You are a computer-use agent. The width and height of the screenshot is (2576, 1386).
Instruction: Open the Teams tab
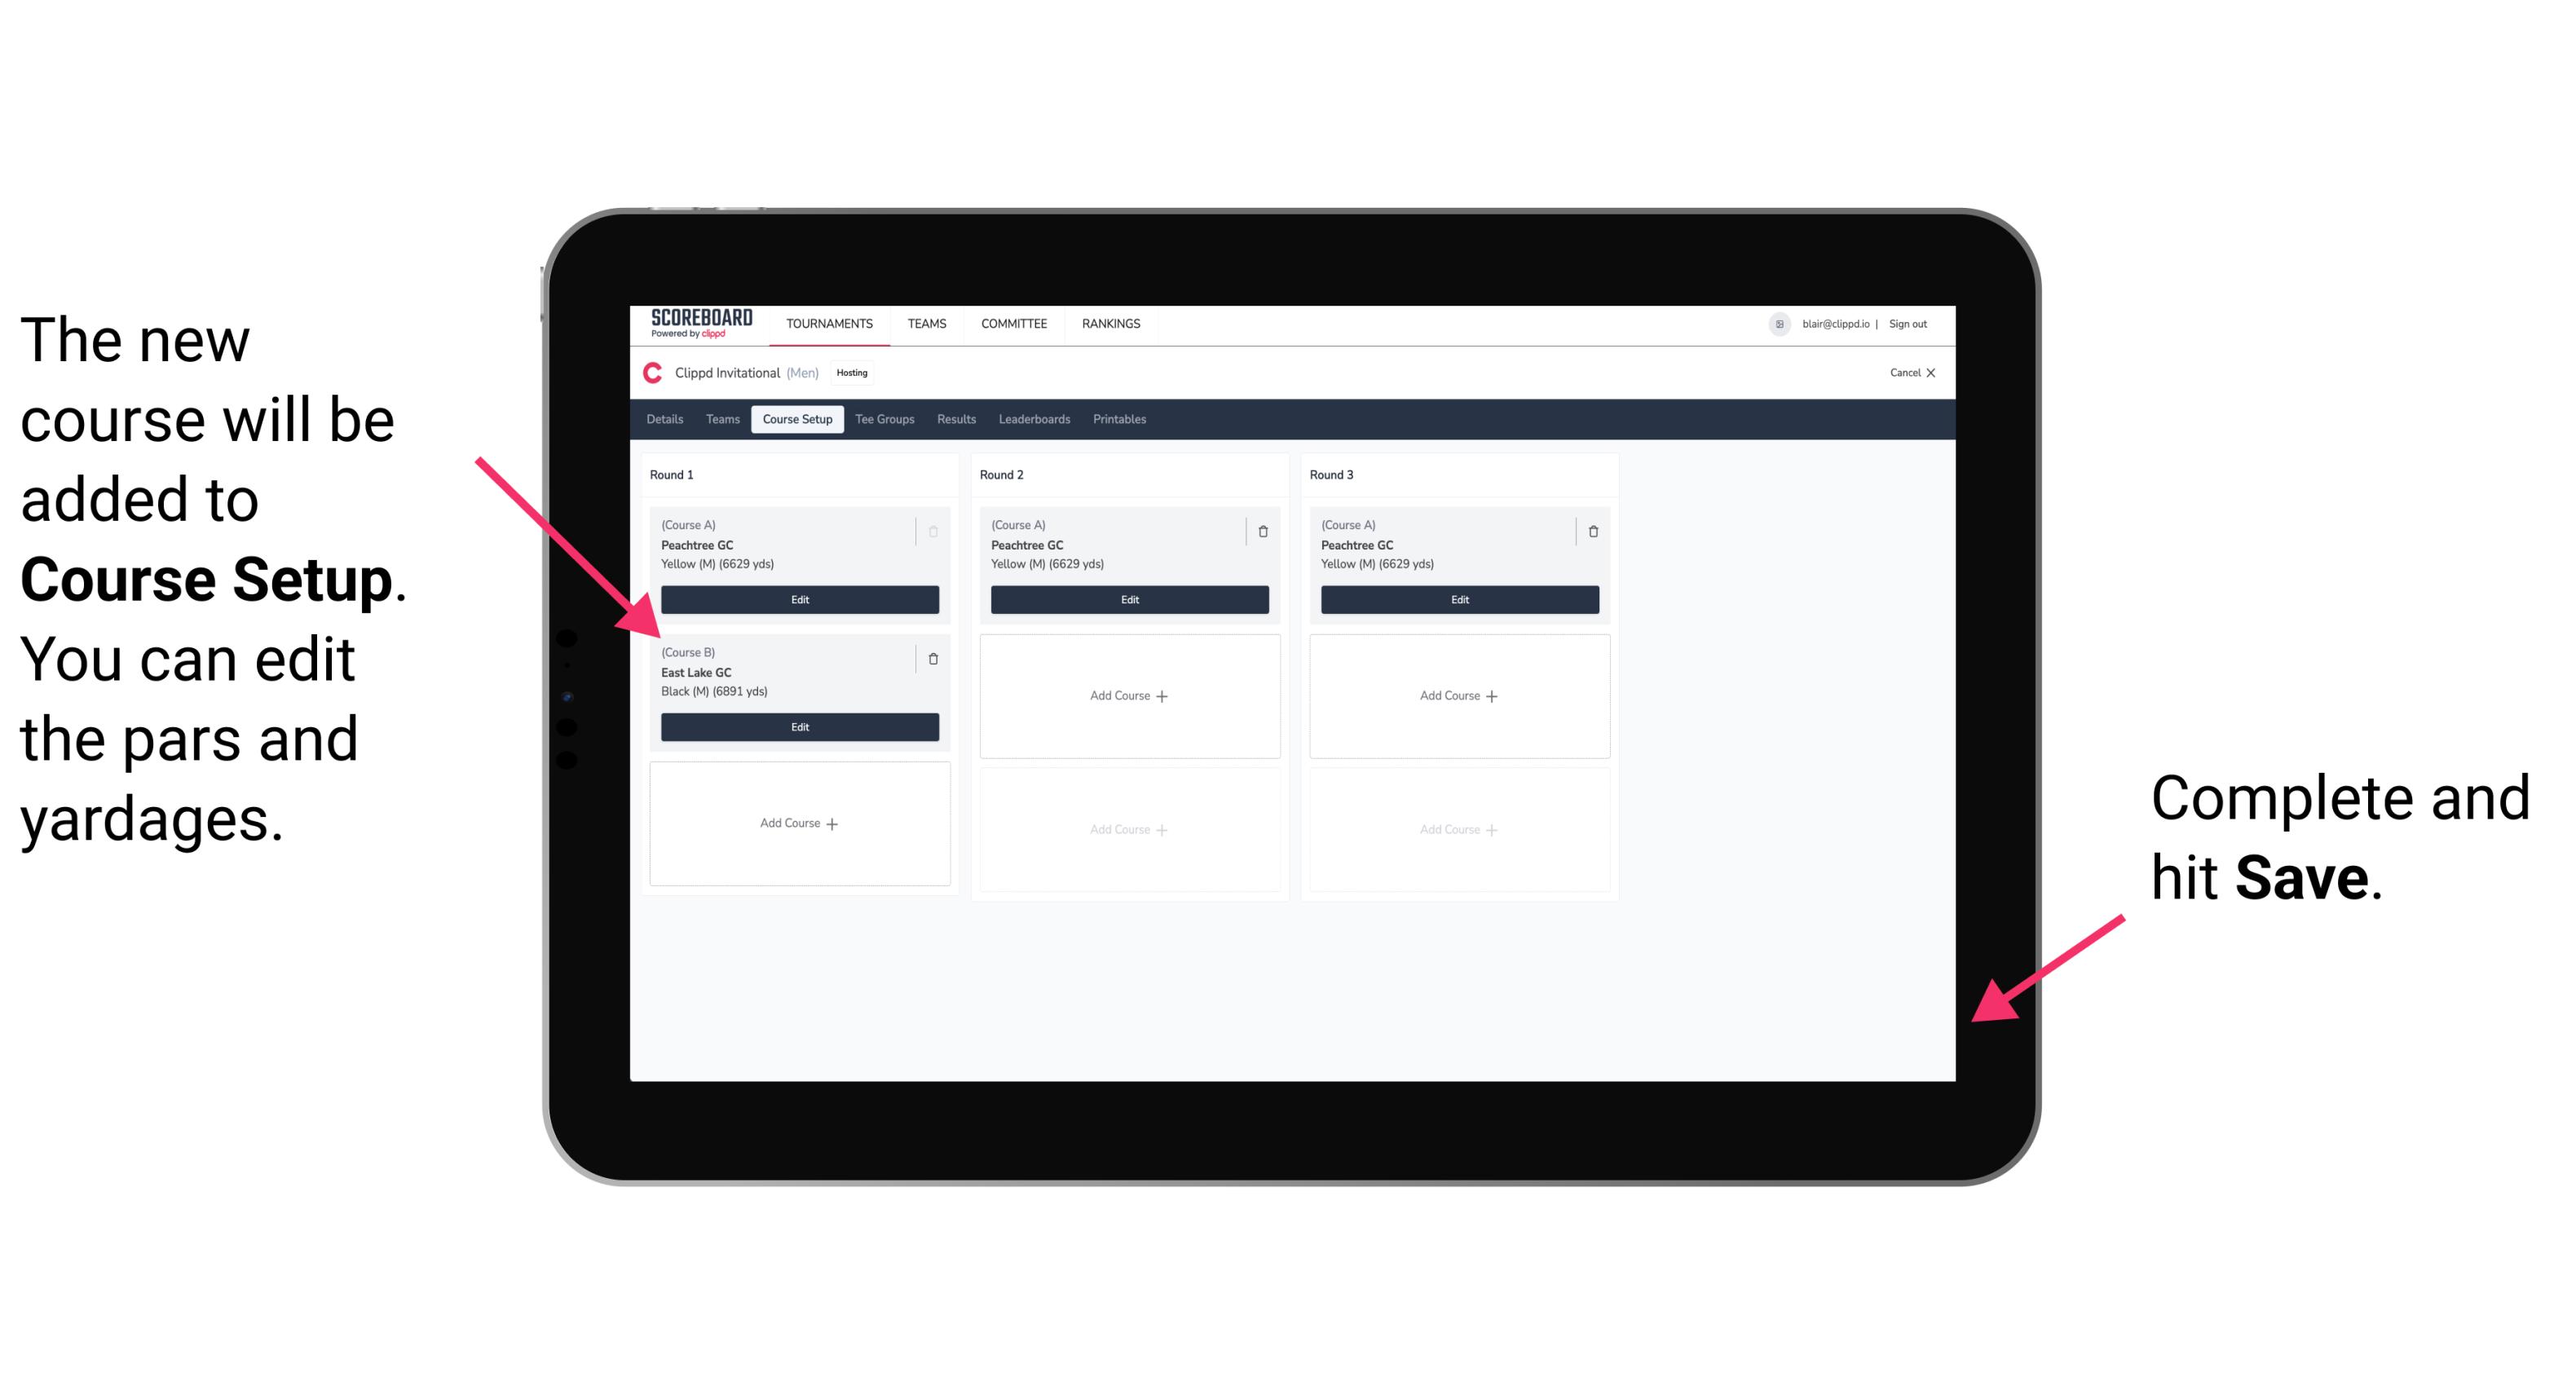(x=721, y=418)
